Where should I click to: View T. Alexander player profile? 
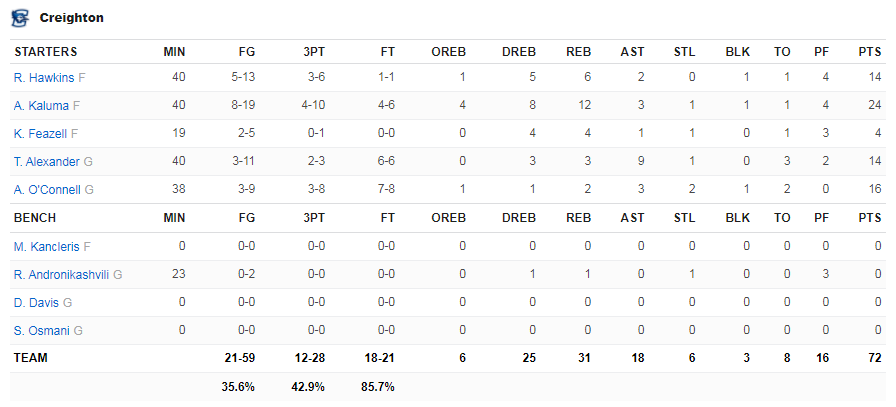pos(47,162)
